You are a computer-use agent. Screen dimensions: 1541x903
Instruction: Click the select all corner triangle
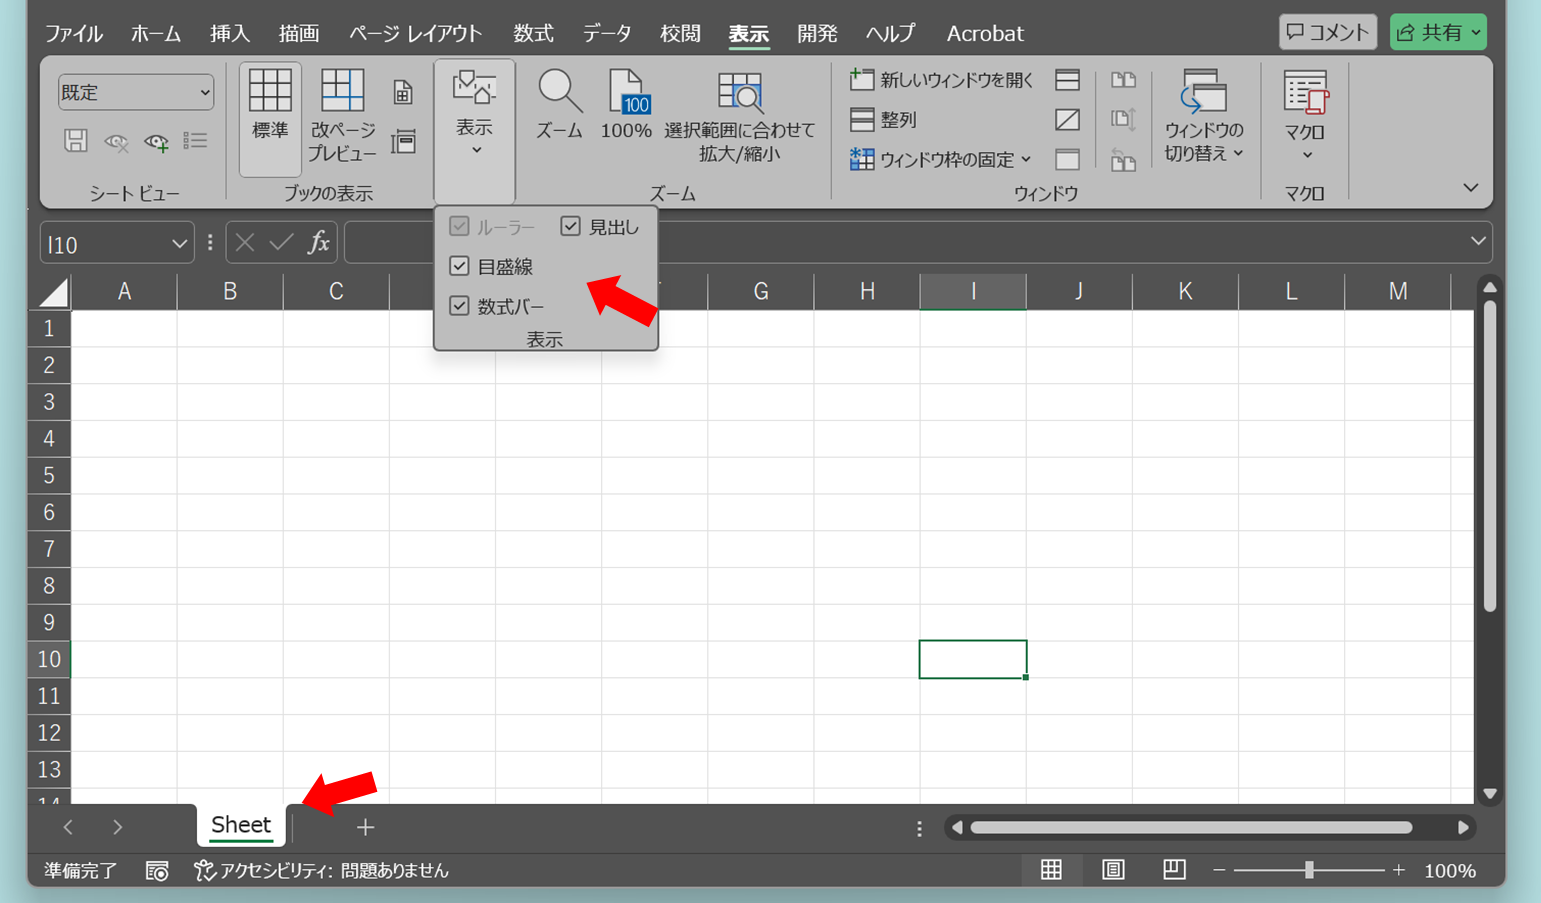[x=52, y=292]
